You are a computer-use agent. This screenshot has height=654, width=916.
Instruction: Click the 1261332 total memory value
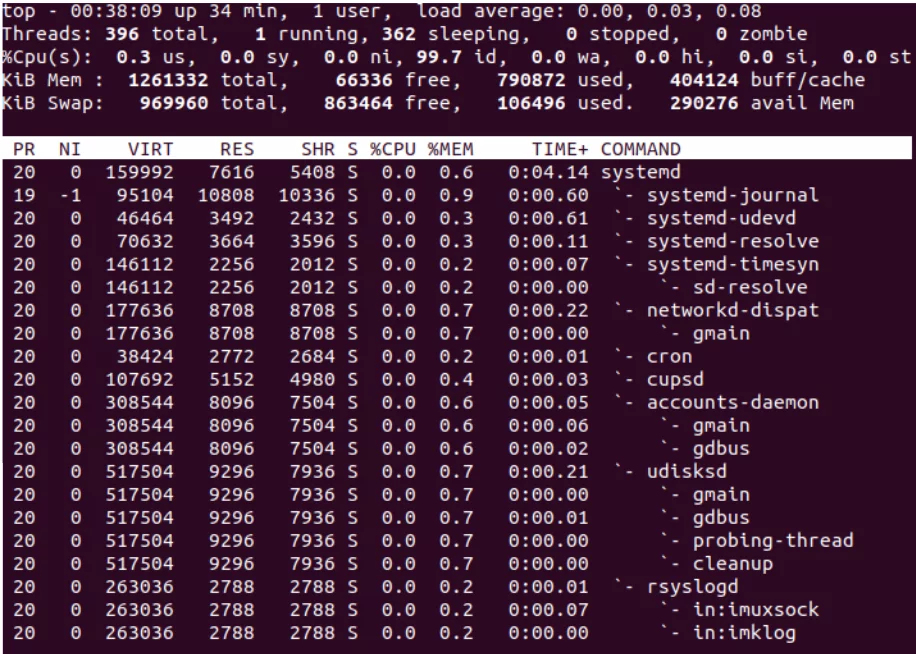point(168,80)
